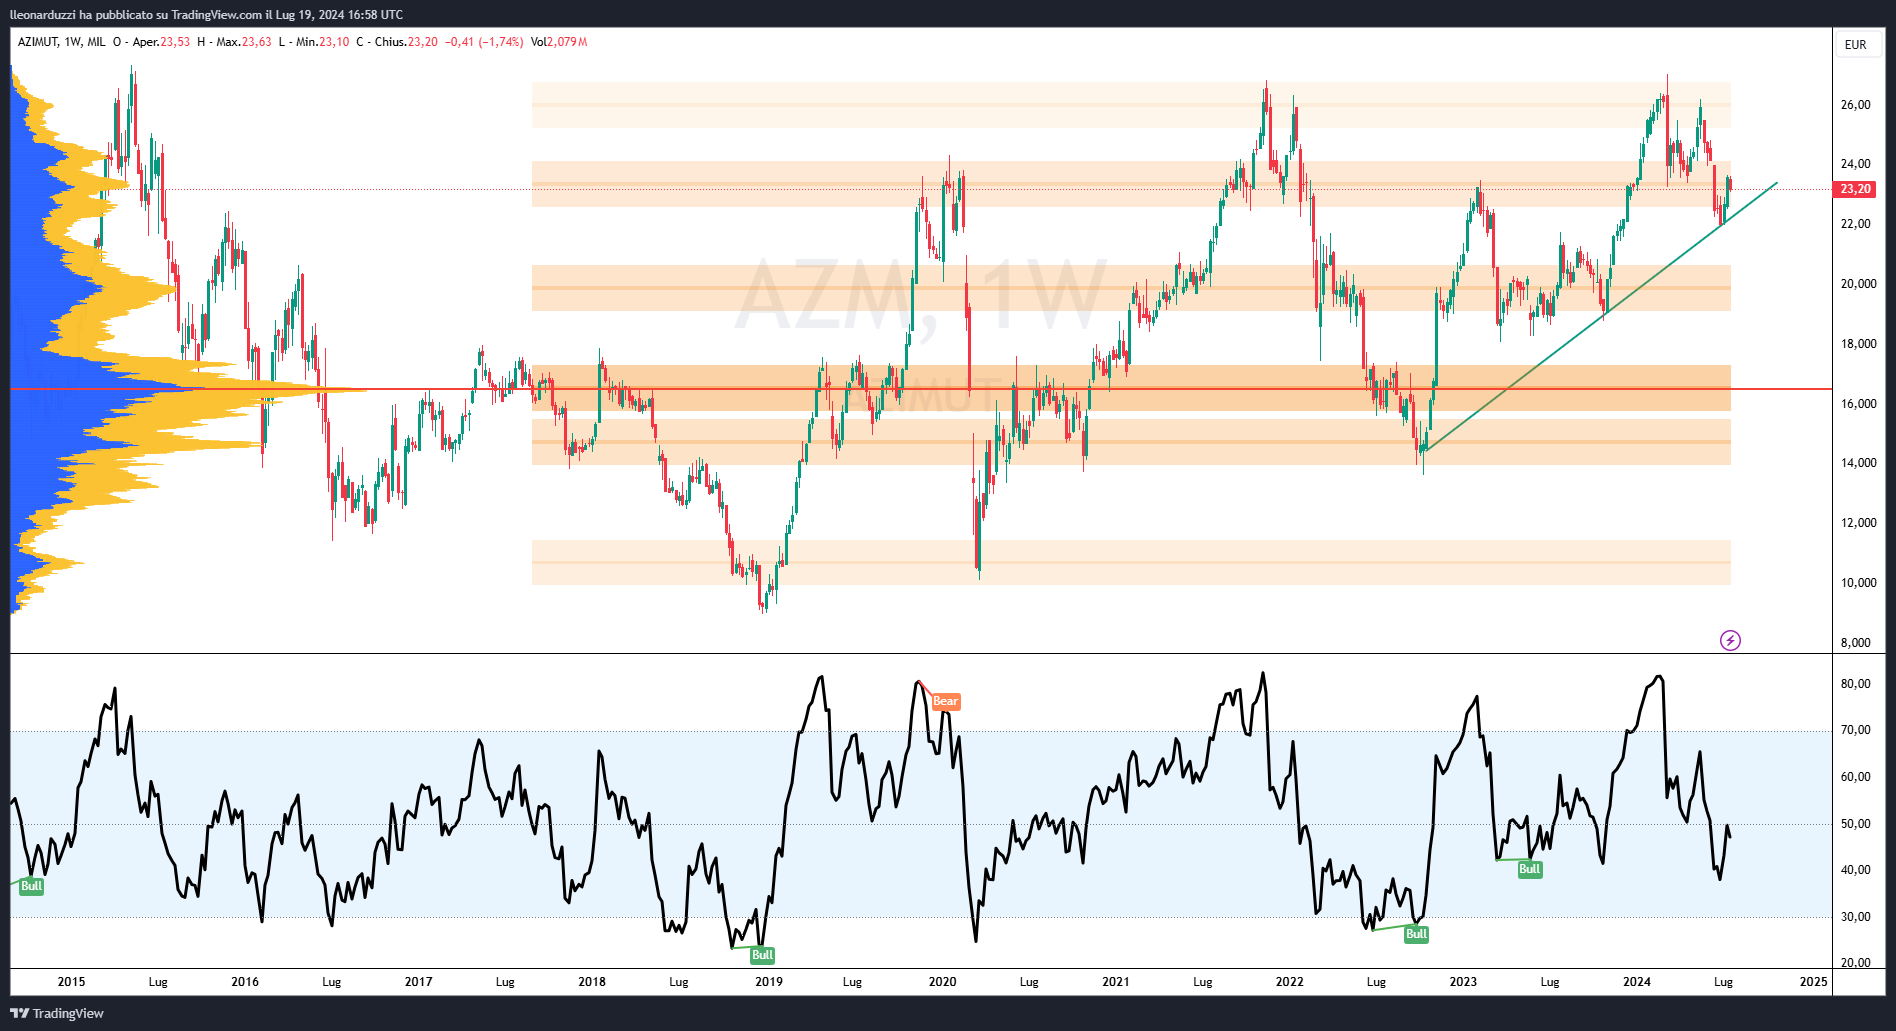Click the Bull label near mid 2023
This screenshot has height=1031, width=1896.
1529,869
